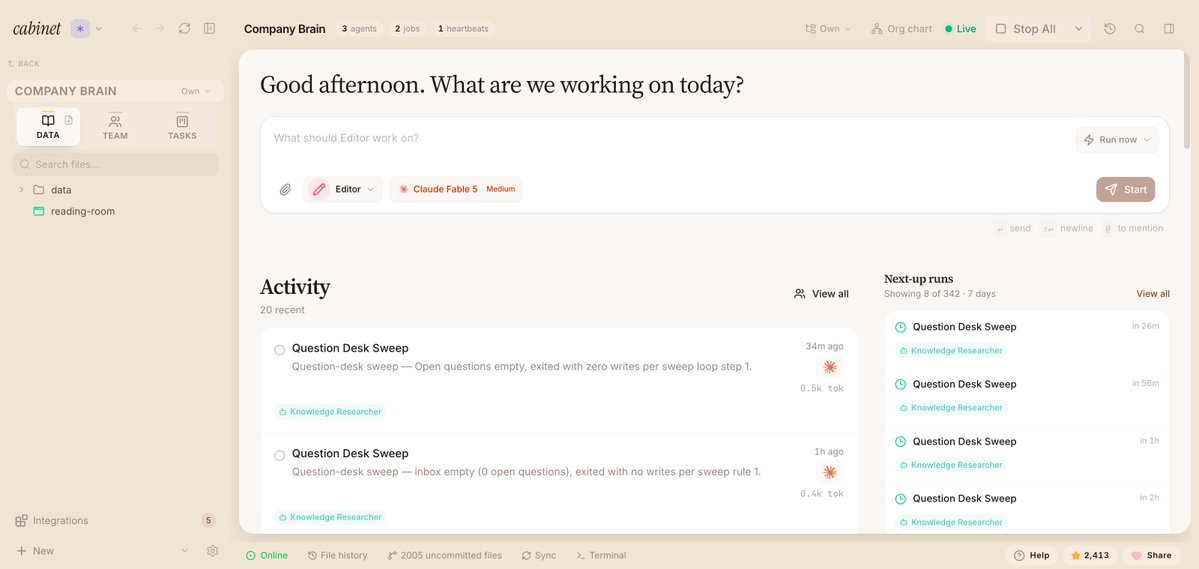The height and width of the screenshot is (569, 1199).
Task: Toggle the right panel icon
Action: 1169,29
